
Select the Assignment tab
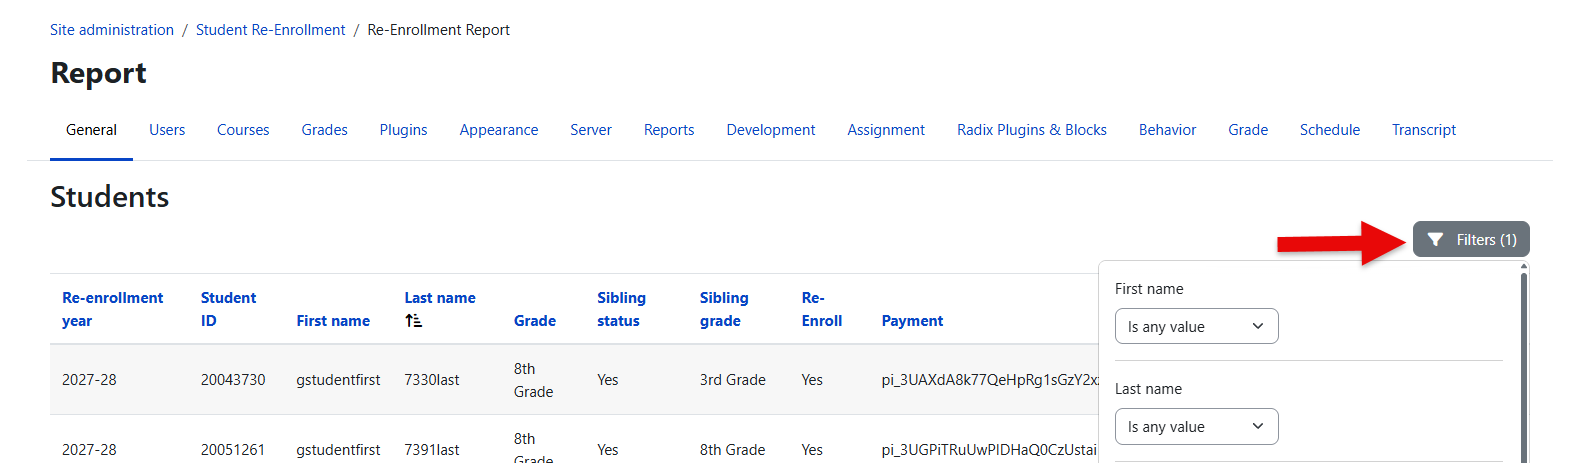coord(886,130)
